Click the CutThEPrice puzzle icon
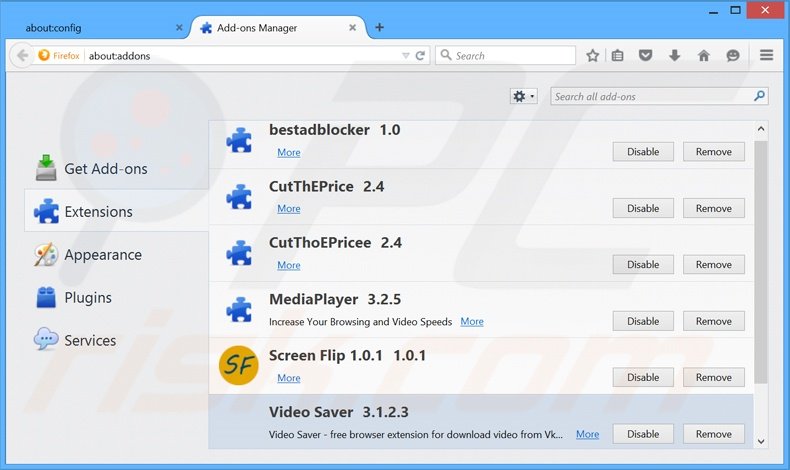The image size is (790, 470). point(239,196)
